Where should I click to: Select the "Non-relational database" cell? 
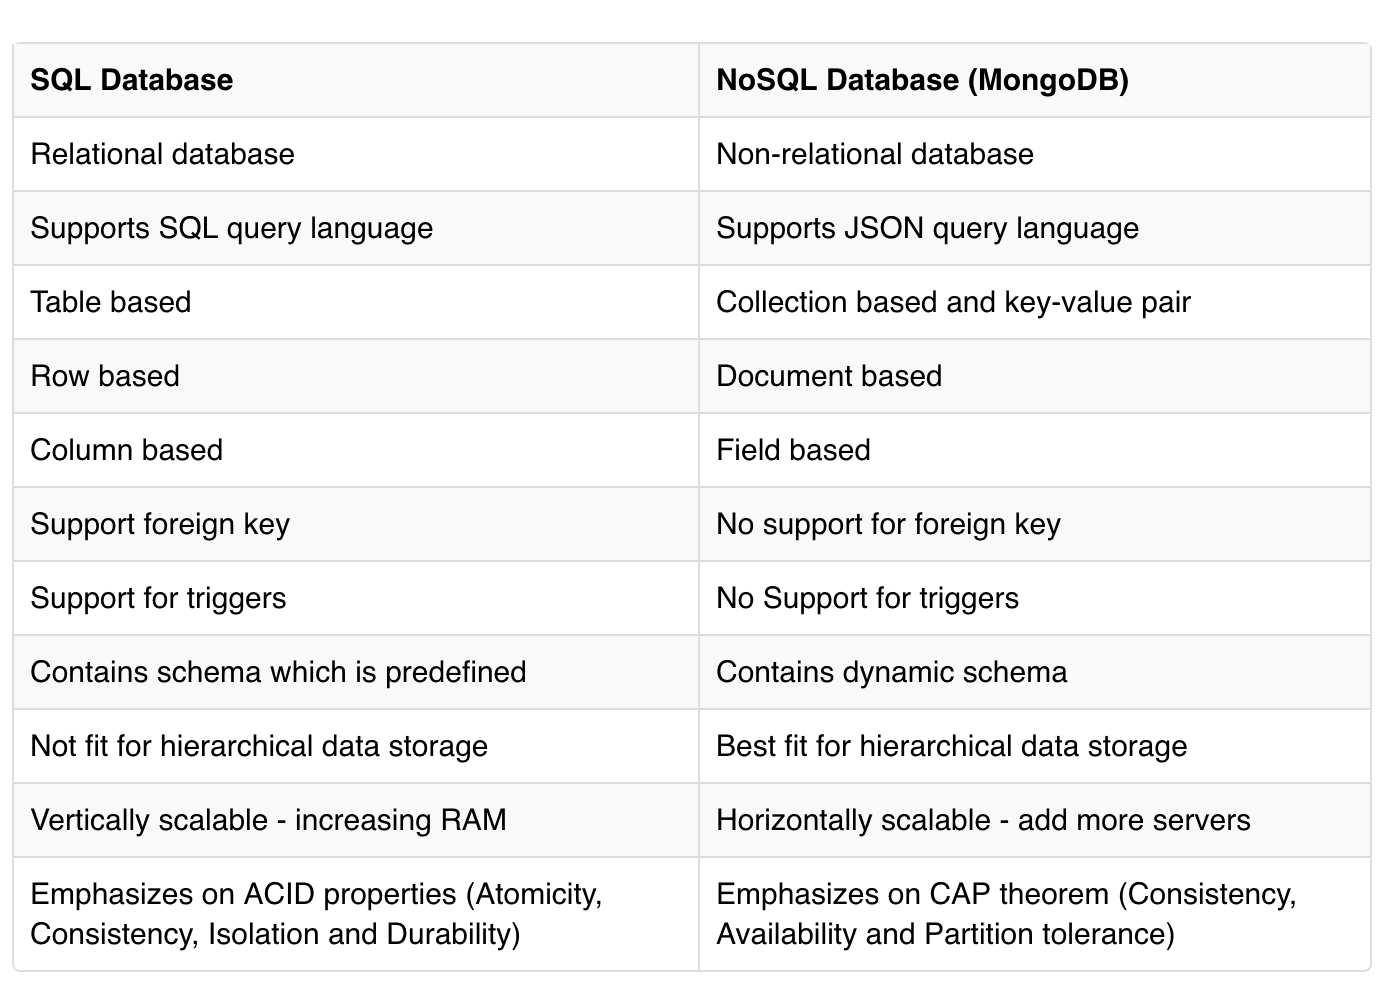[x=875, y=154]
